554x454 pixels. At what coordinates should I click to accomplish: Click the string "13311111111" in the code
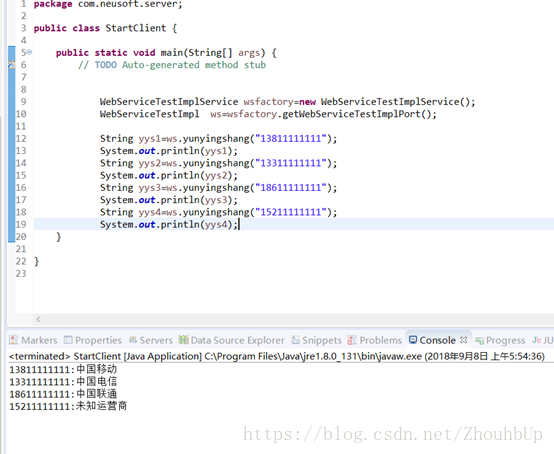coord(291,163)
